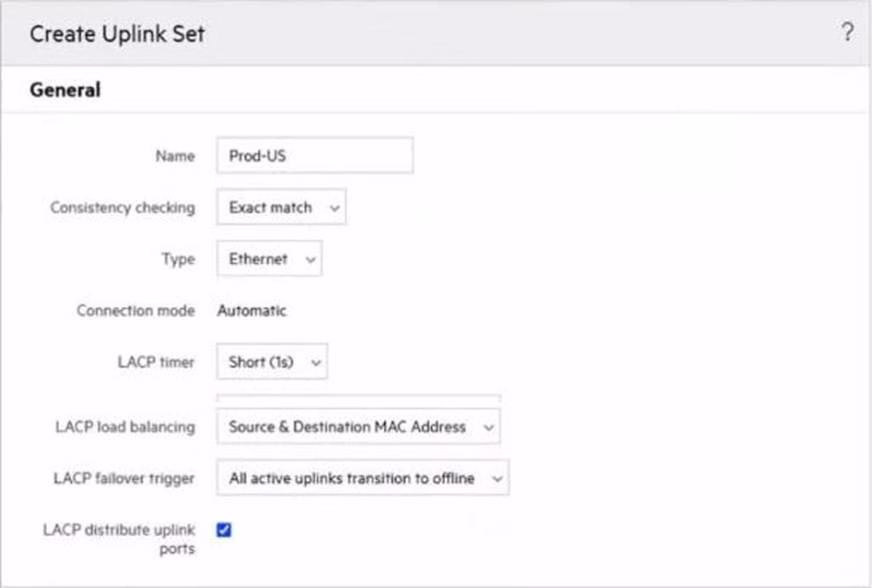The width and height of the screenshot is (872, 588).
Task: Expand the LACP load balancing dropdown
Action: click(x=358, y=427)
